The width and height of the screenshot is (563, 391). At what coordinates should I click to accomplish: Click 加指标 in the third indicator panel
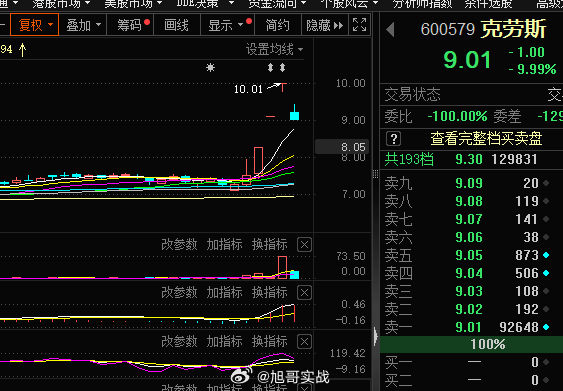(x=224, y=341)
